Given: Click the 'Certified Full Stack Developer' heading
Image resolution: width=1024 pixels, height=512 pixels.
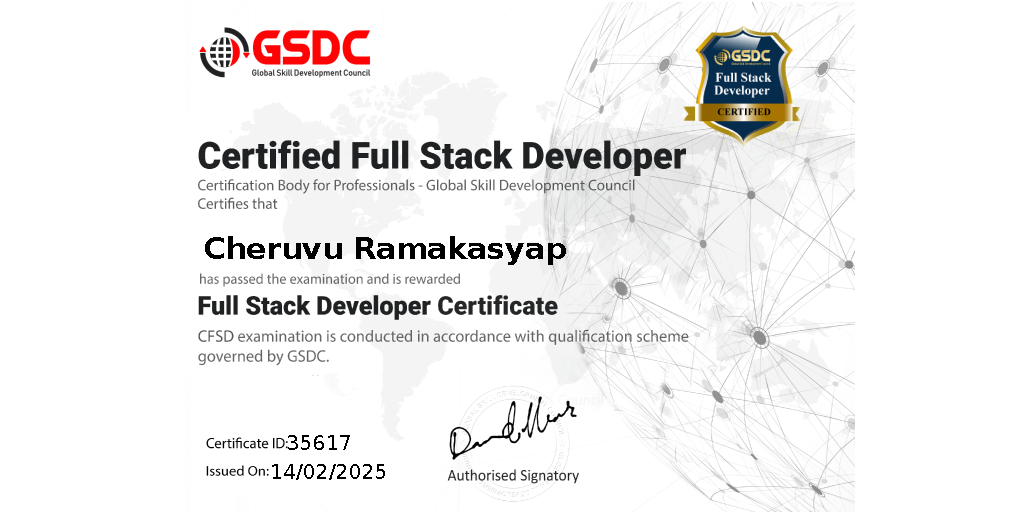Looking at the screenshot, I should pos(441,157).
